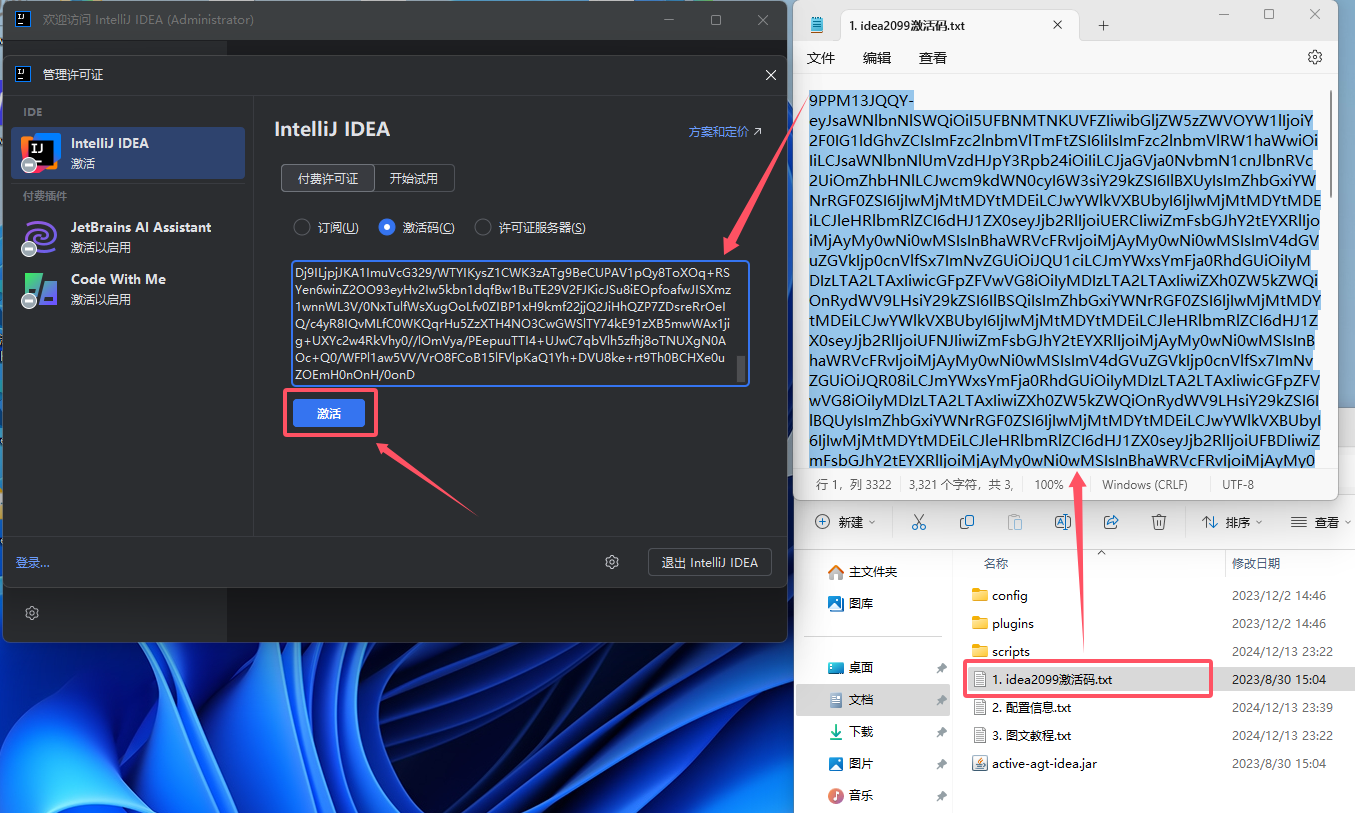Click the Copy icon in Explorer toolbar
This screenshot has height=813, width=1355.
click(x=967, y=522)
